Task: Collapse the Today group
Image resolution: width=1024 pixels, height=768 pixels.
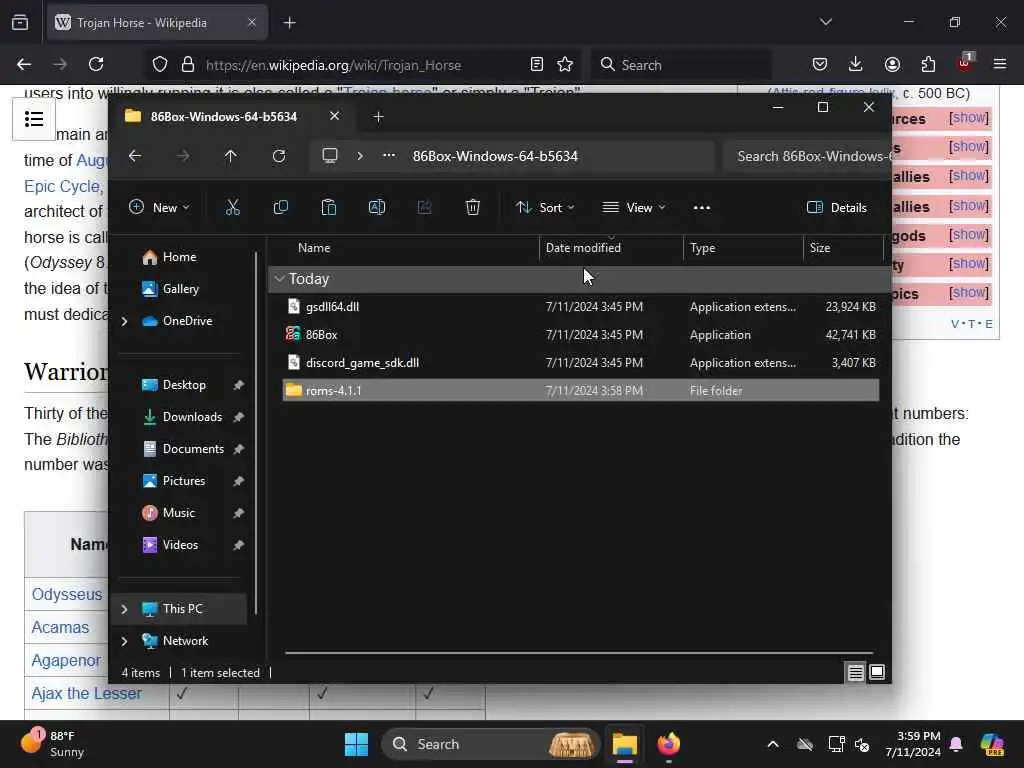Action: (x=280, y=279)
